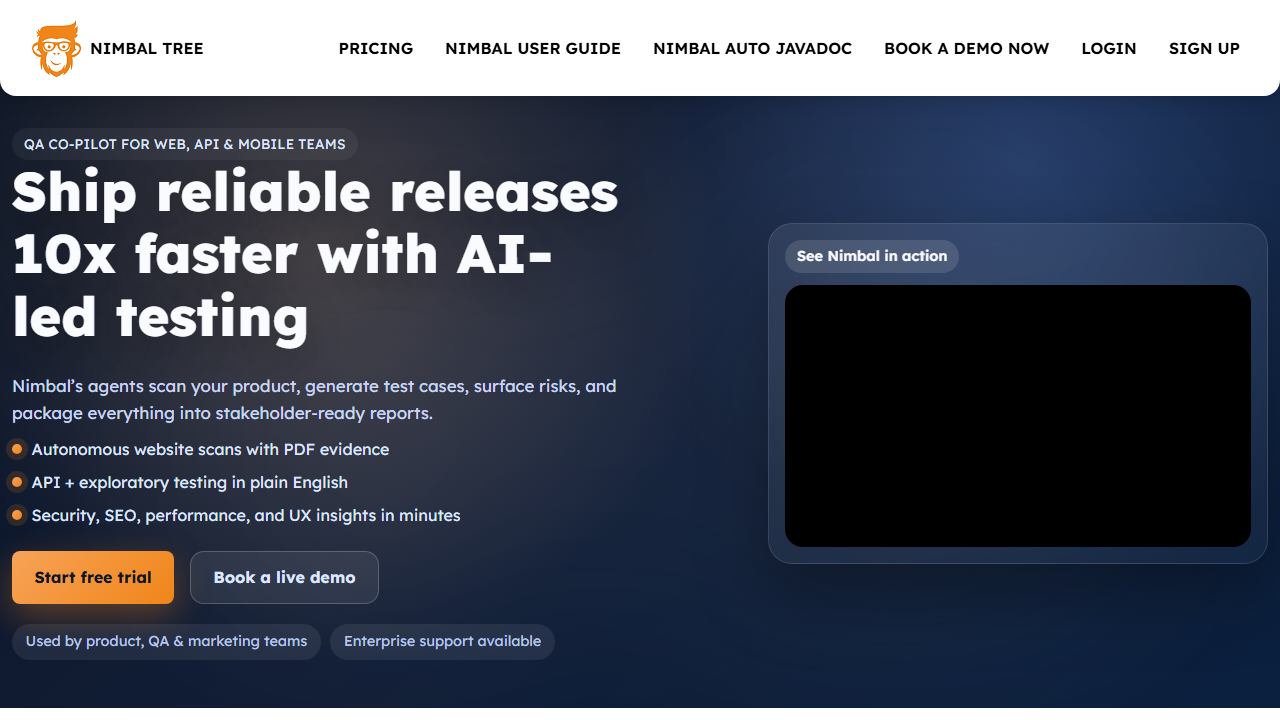Click the Used by product, QA & marketing pill
This screenshot has width=1280, height=720.
click(166, 641)
